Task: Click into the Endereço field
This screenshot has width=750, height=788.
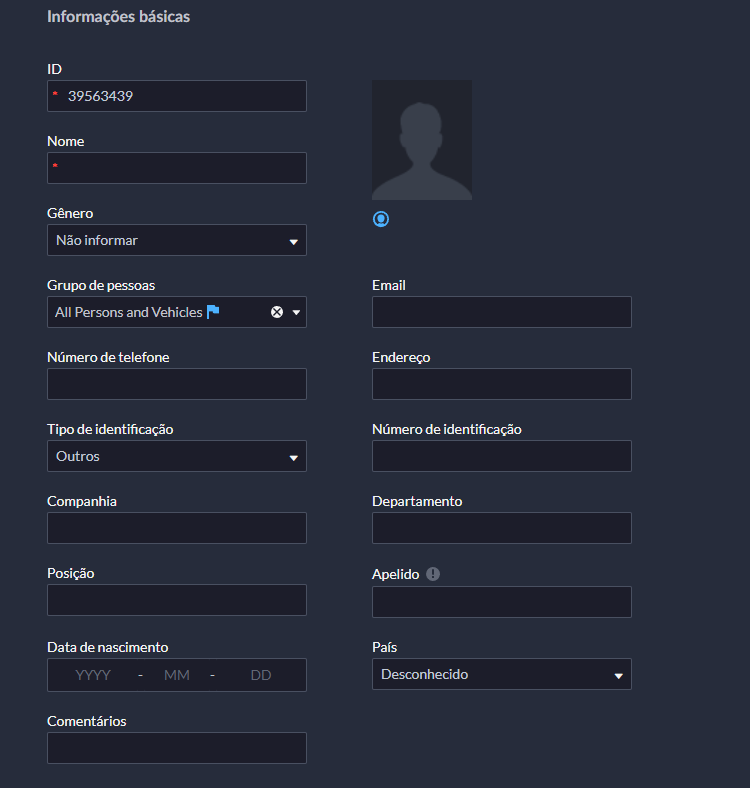Action: [501, 384]
